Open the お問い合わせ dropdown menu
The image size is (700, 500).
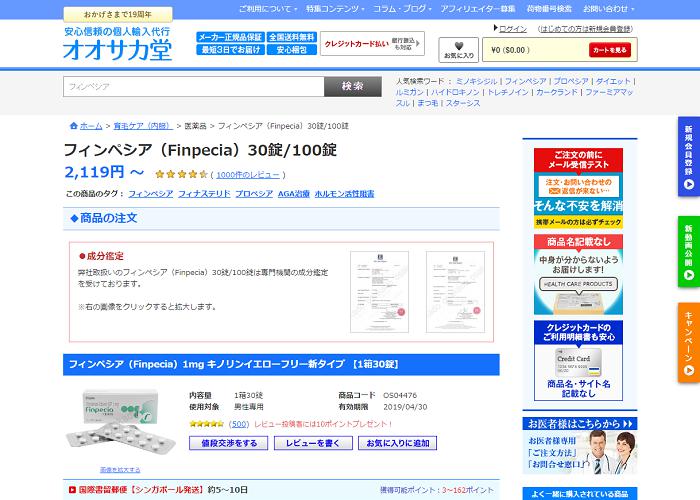[608, 8]
